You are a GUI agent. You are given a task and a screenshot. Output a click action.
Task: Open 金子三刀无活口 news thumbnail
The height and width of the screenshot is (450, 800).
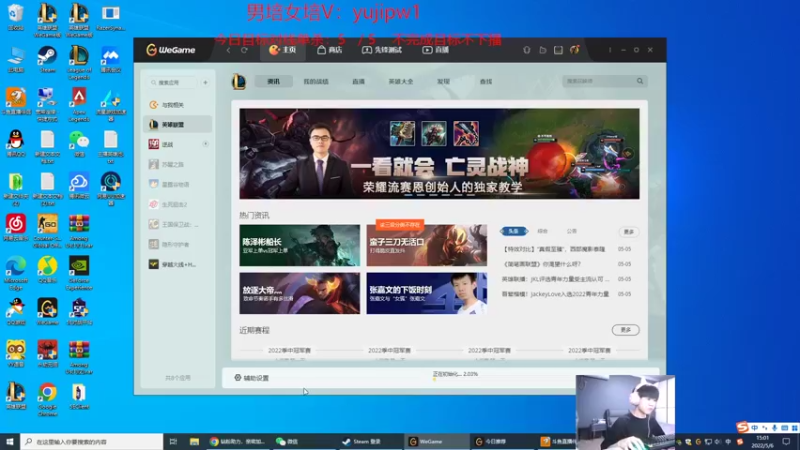pos(427,245)
